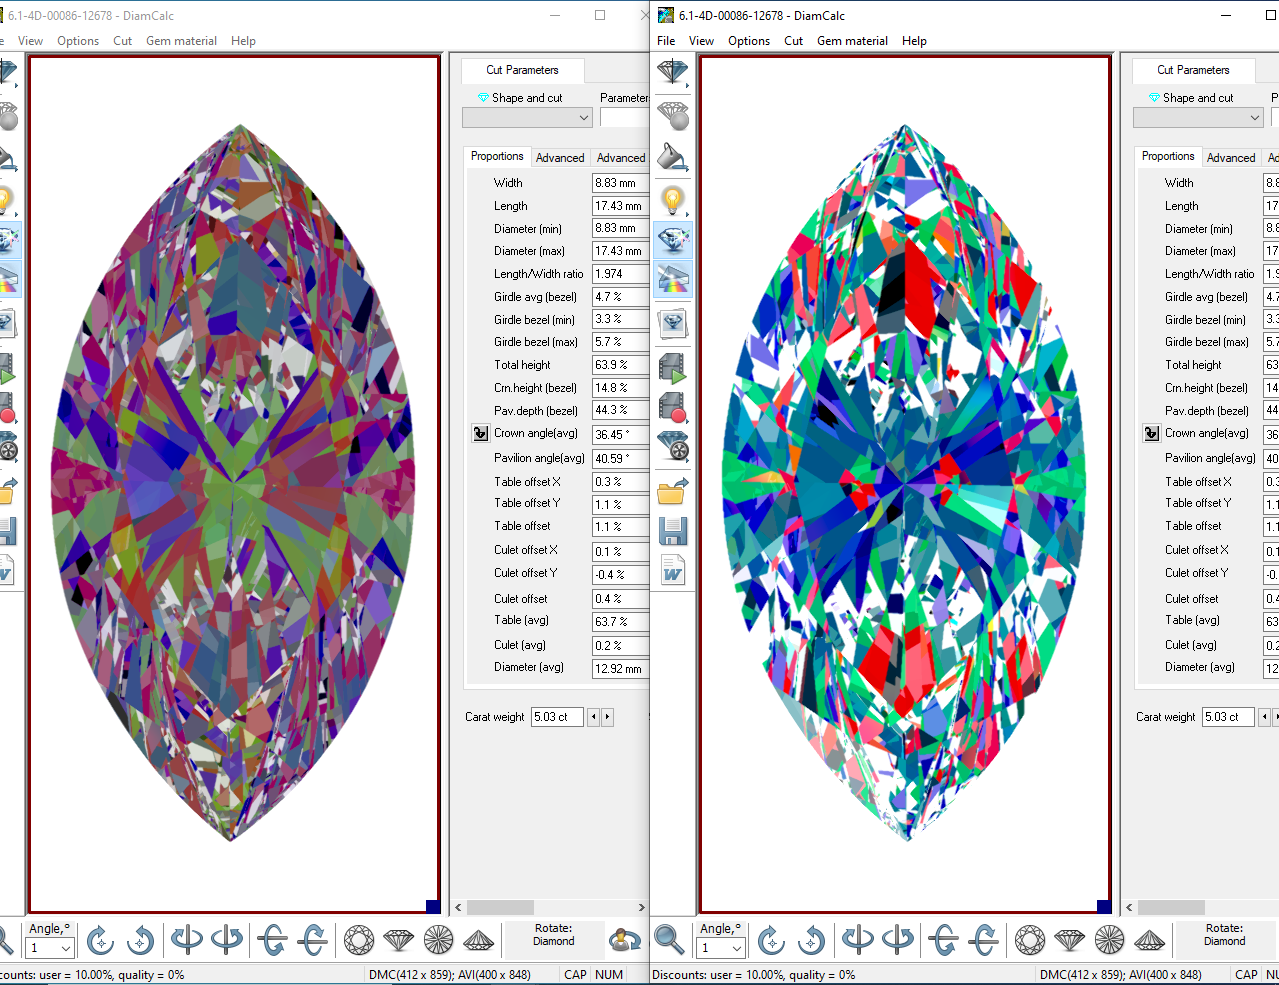Click Pavilion angle(avg) value in left window
The height and width of the screenshot is (985, 1279).
tap(621, 459)
